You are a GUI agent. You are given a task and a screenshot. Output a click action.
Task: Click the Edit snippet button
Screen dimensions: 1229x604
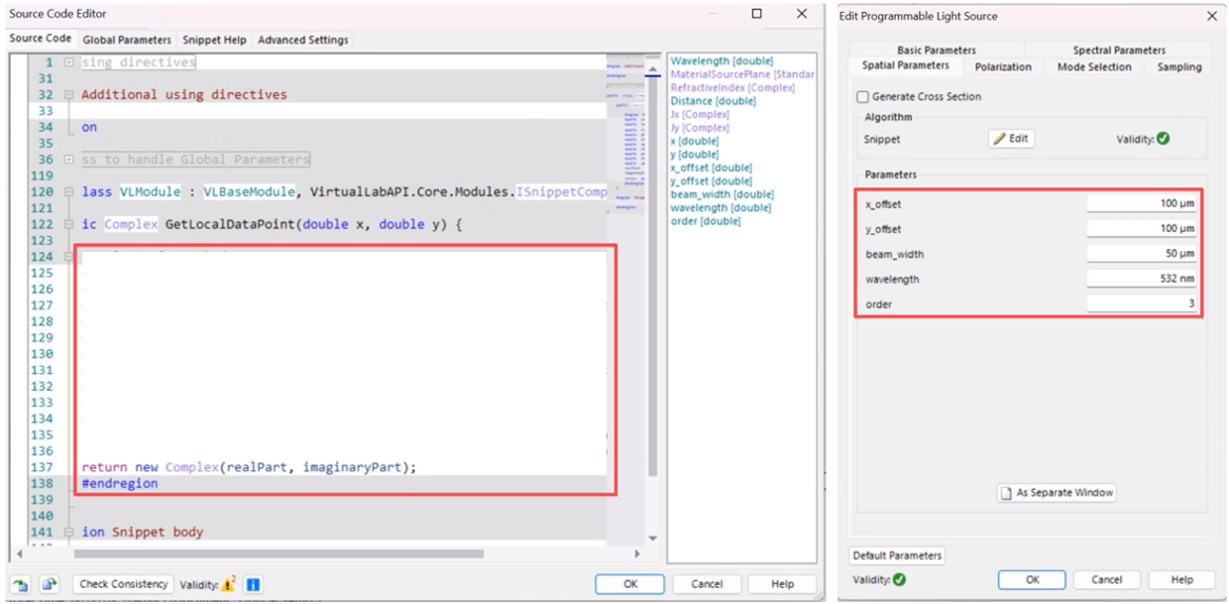pos(1011,139)
